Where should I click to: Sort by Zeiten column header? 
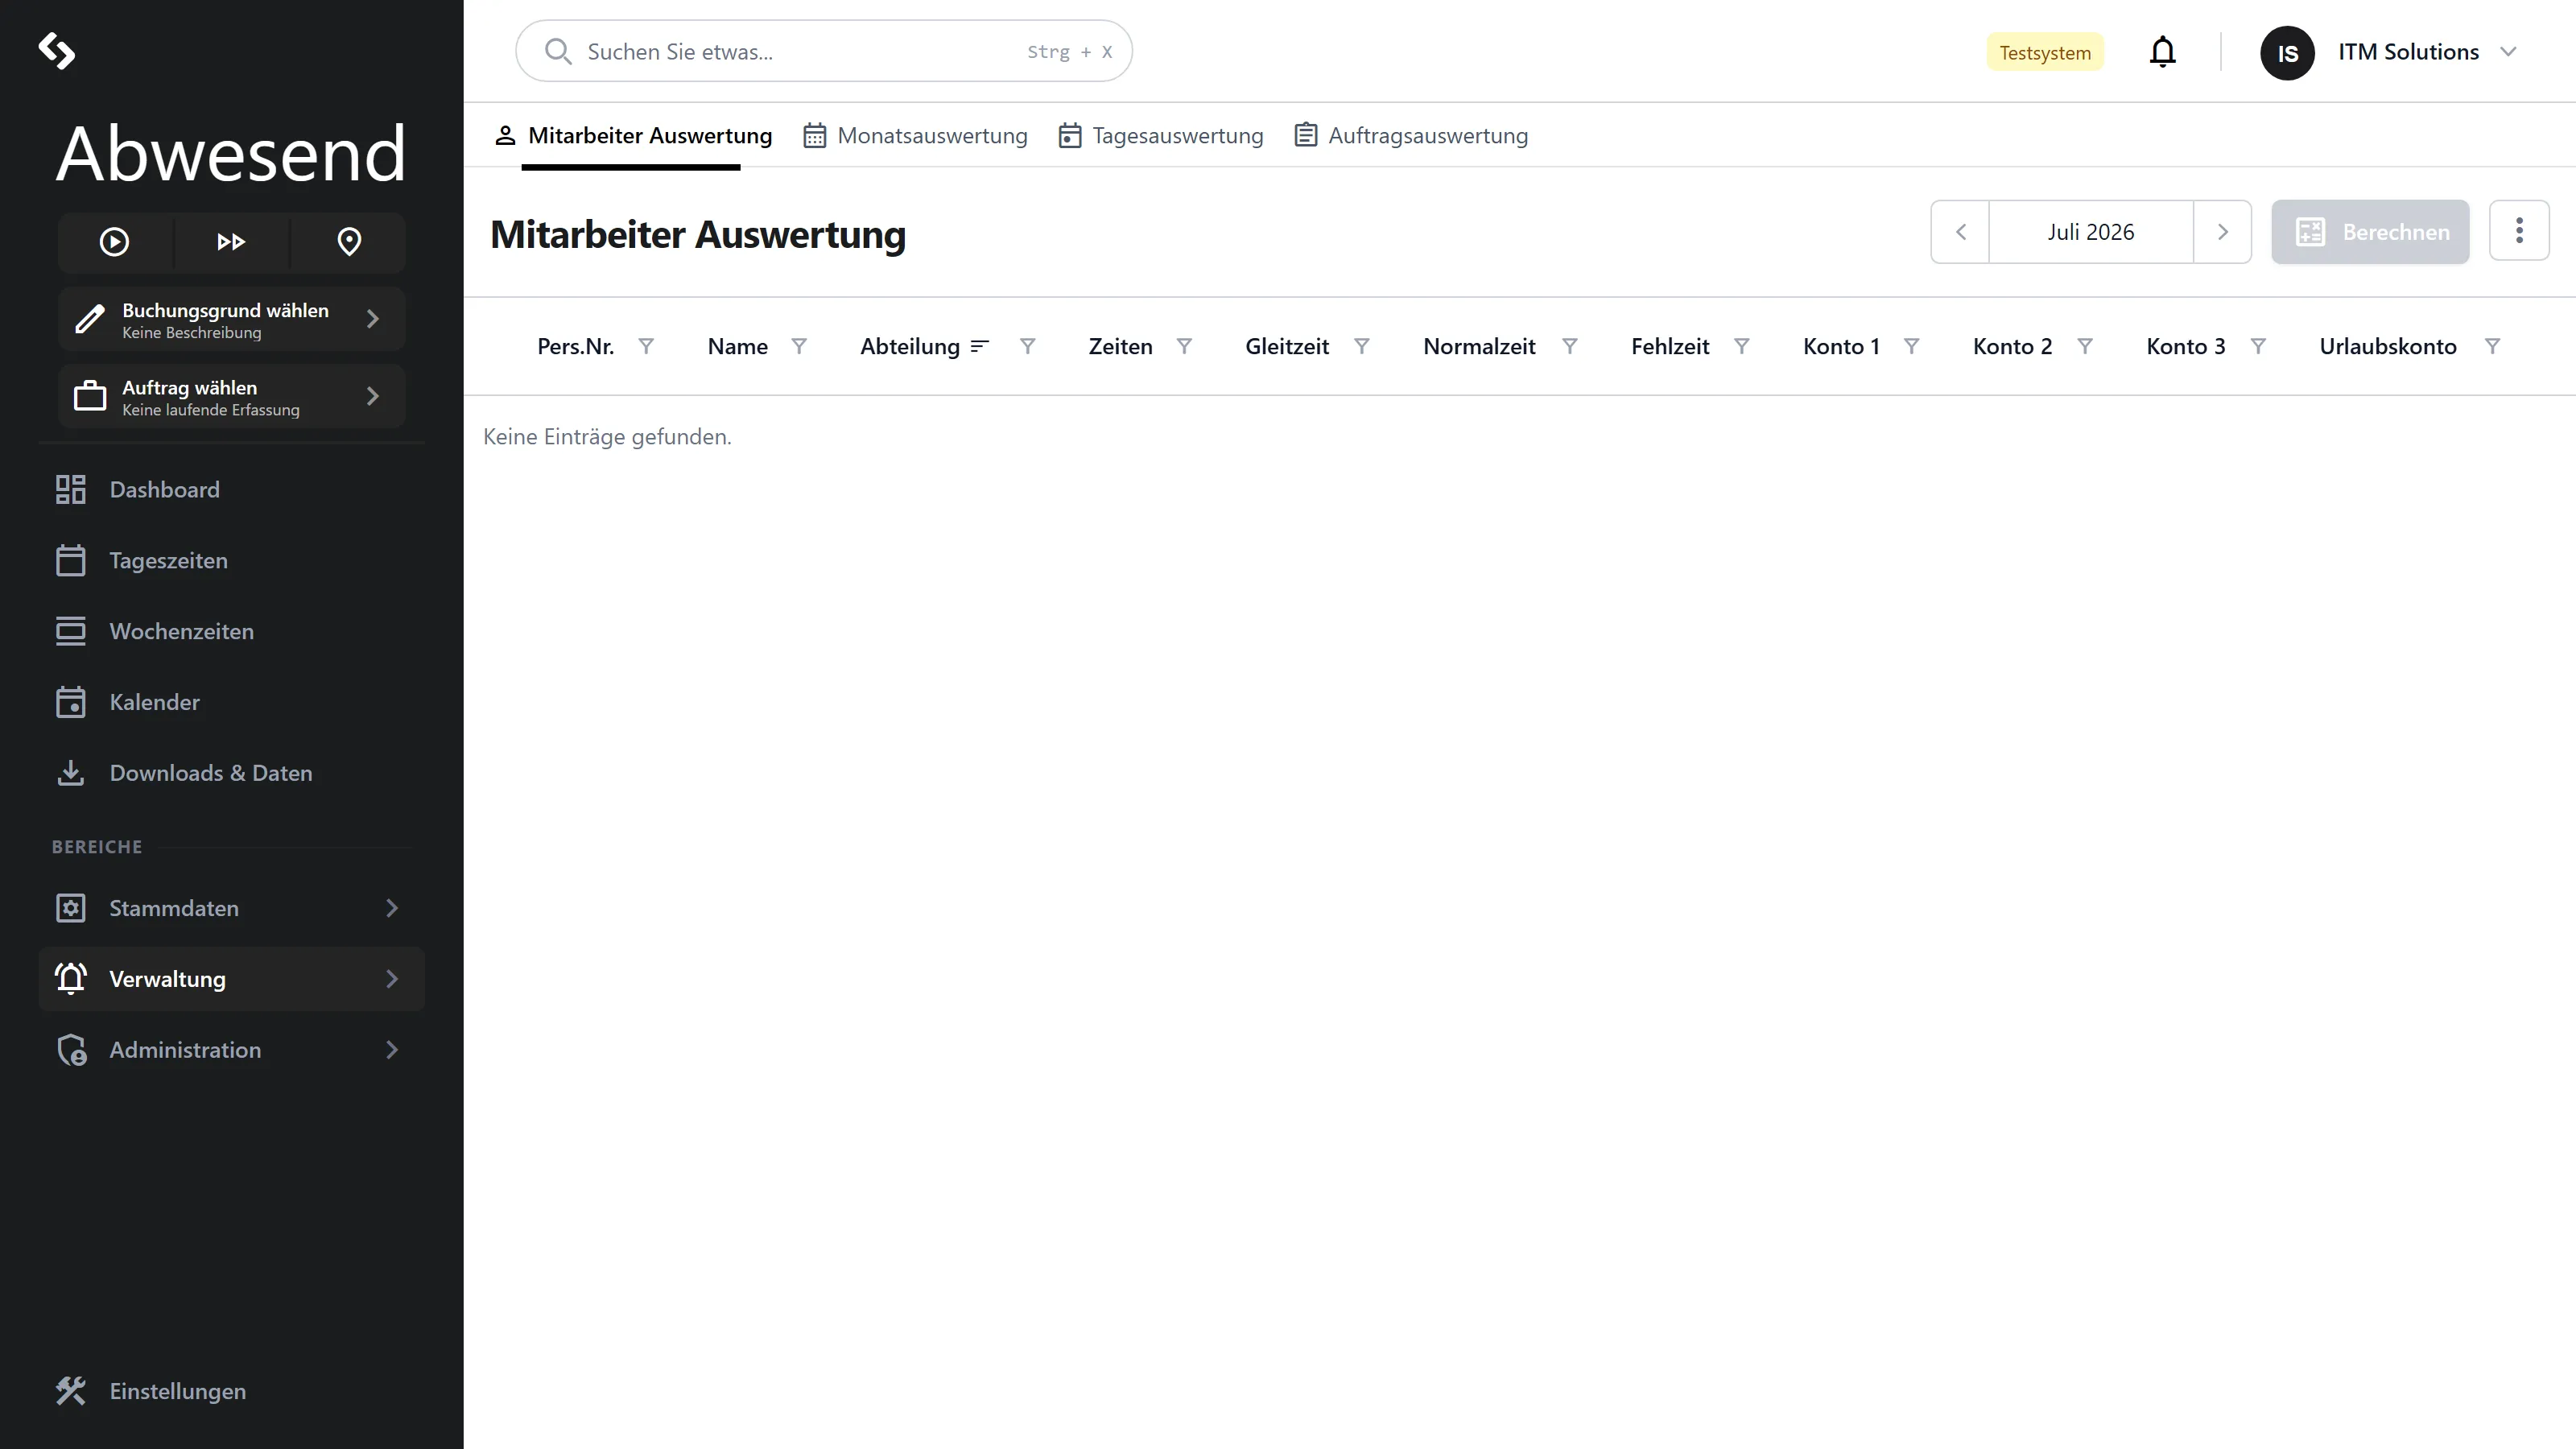1121,347
